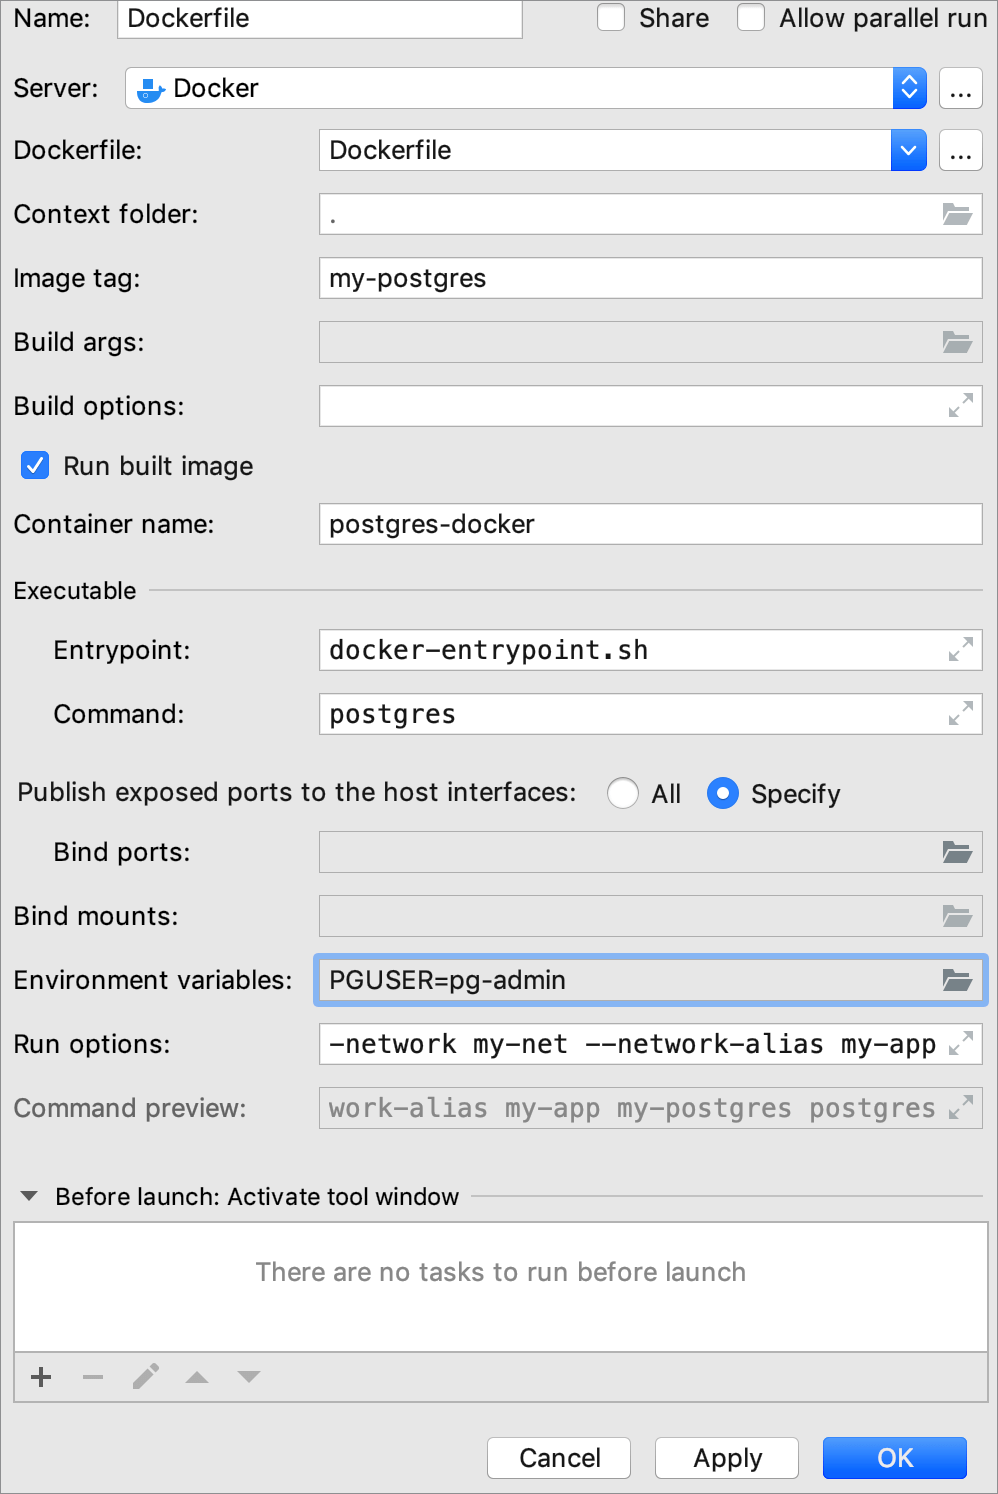This screenshot has height=1494, width=998.
Task: Expand the Command field editor
Action: click(x=961, y=714)
